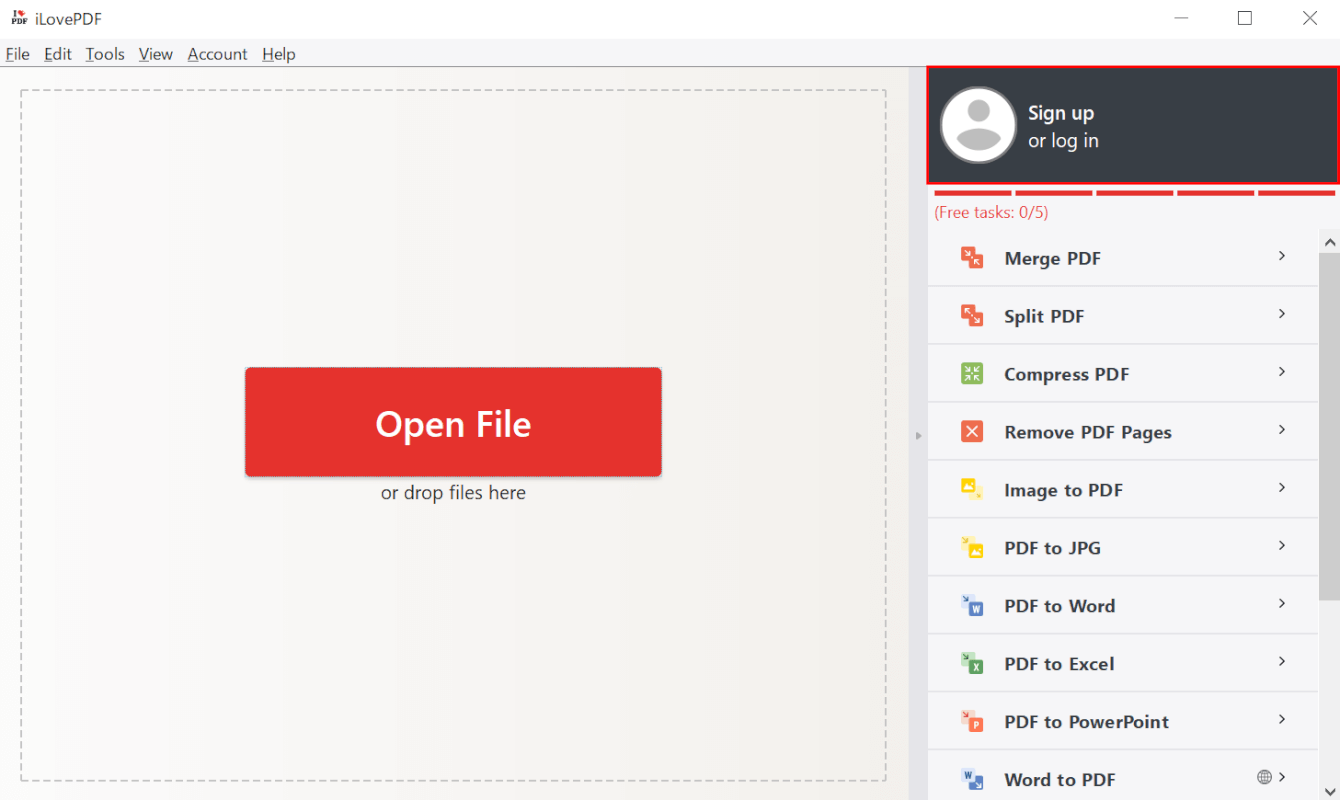Click the user avatar profile icon

tap(978, 126)
